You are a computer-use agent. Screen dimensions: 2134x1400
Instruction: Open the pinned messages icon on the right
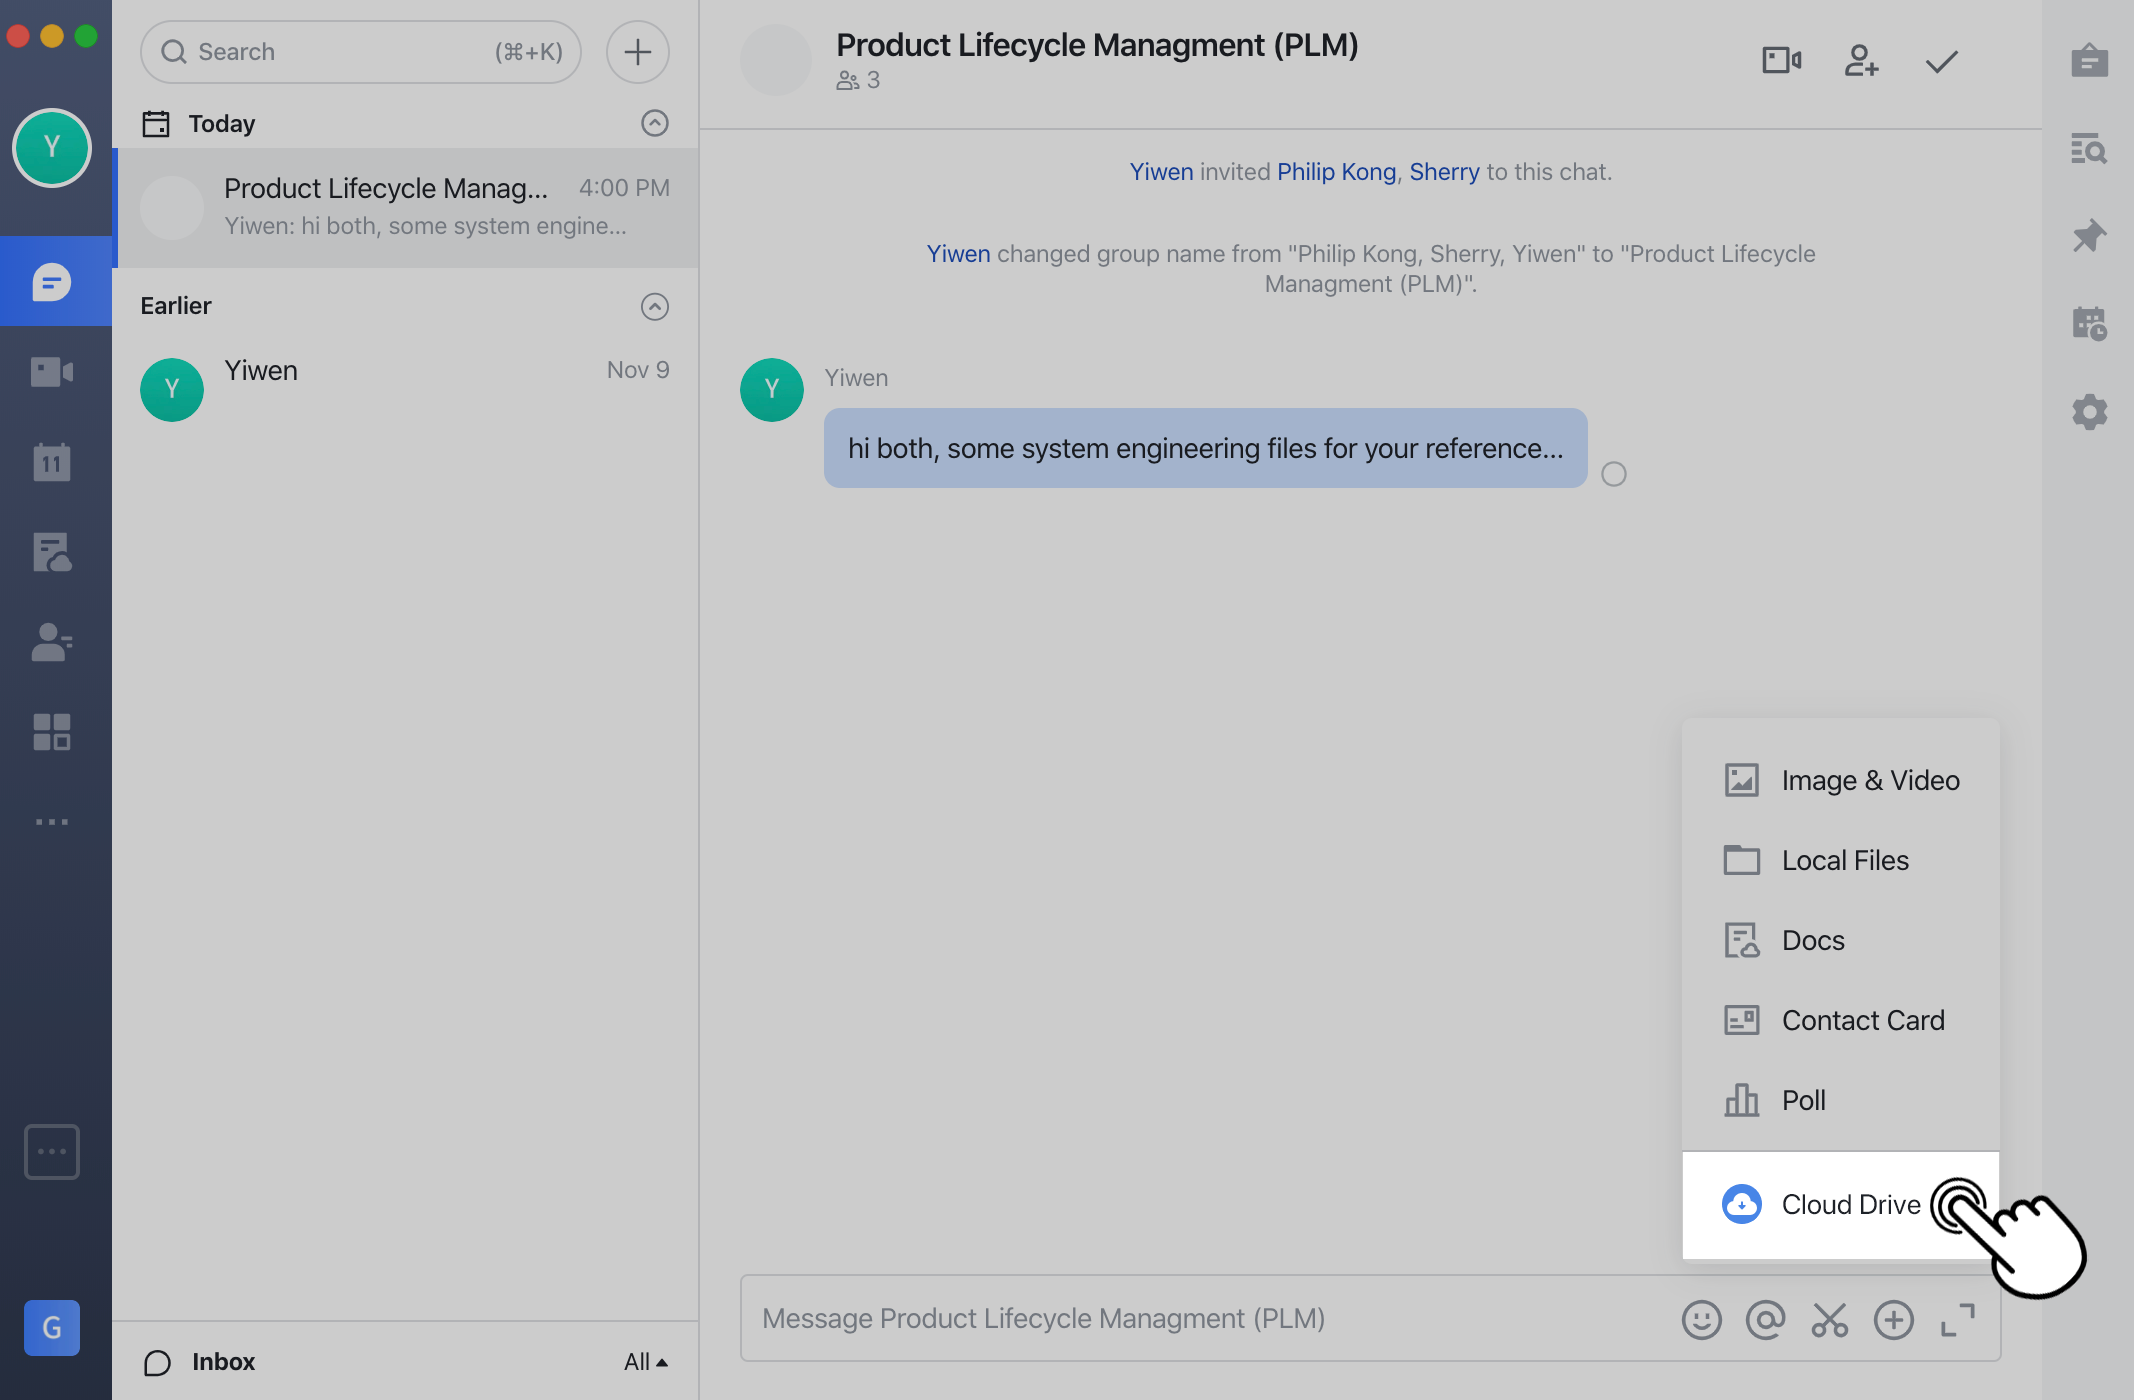click(2089, 237)
